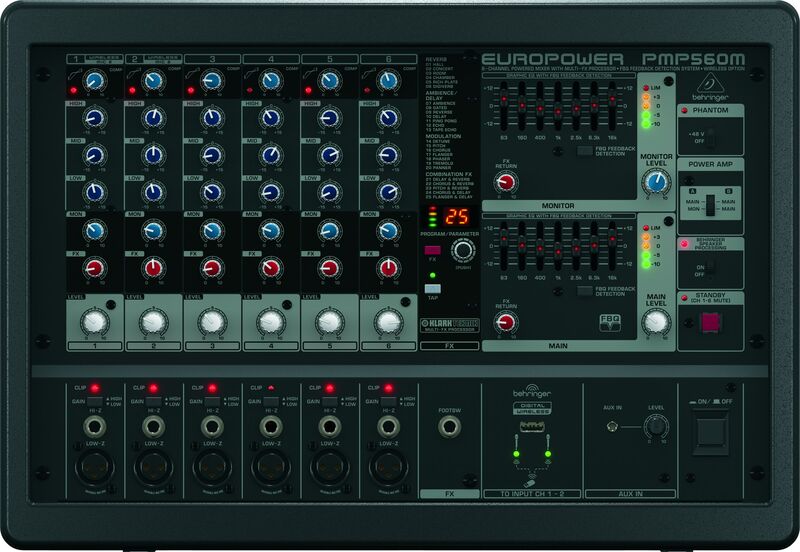Hit the red STANDBY mute button
The image size is (800, 552).
coord(710,322)
